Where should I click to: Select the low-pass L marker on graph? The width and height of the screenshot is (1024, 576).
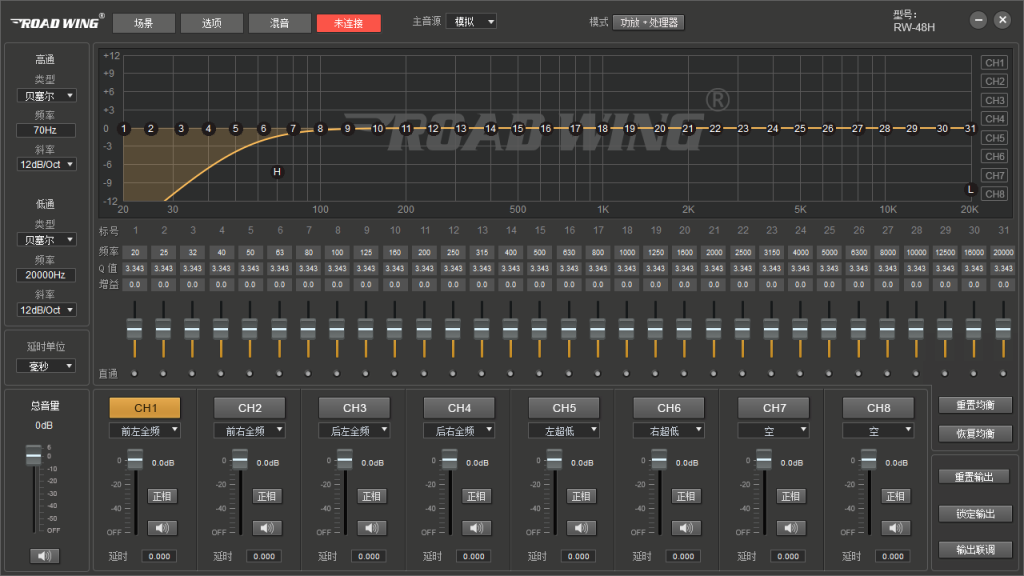(x=970, y=189)
